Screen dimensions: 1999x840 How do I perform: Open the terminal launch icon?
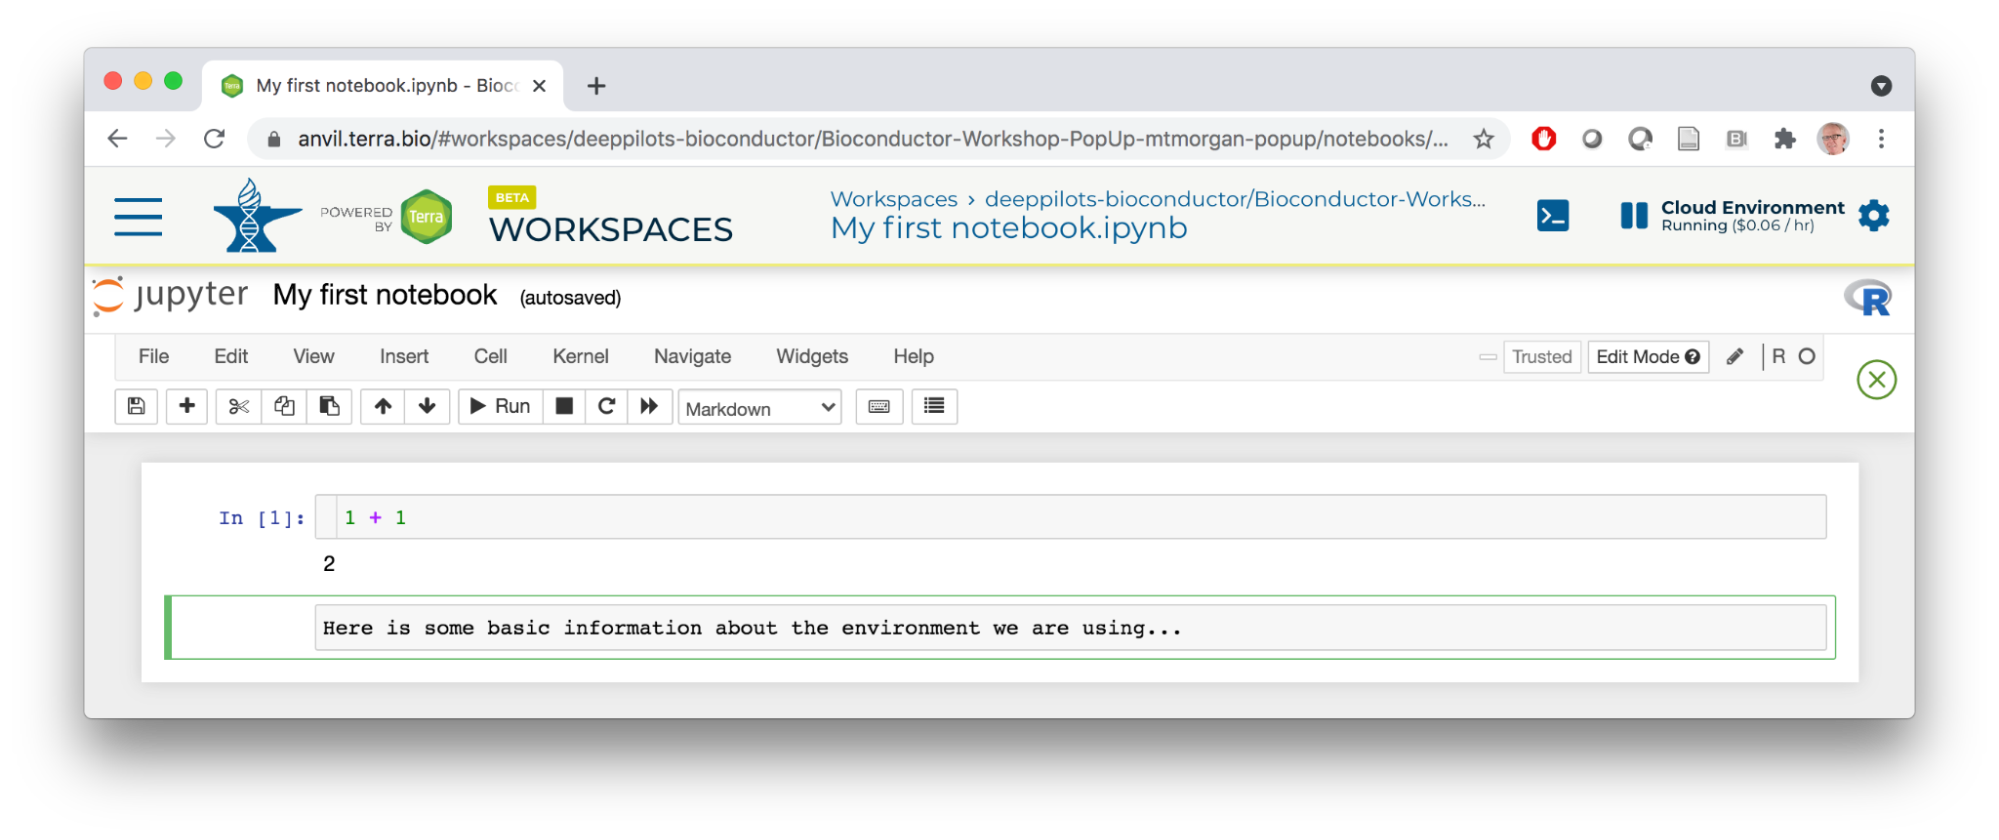coord(1552,215)
